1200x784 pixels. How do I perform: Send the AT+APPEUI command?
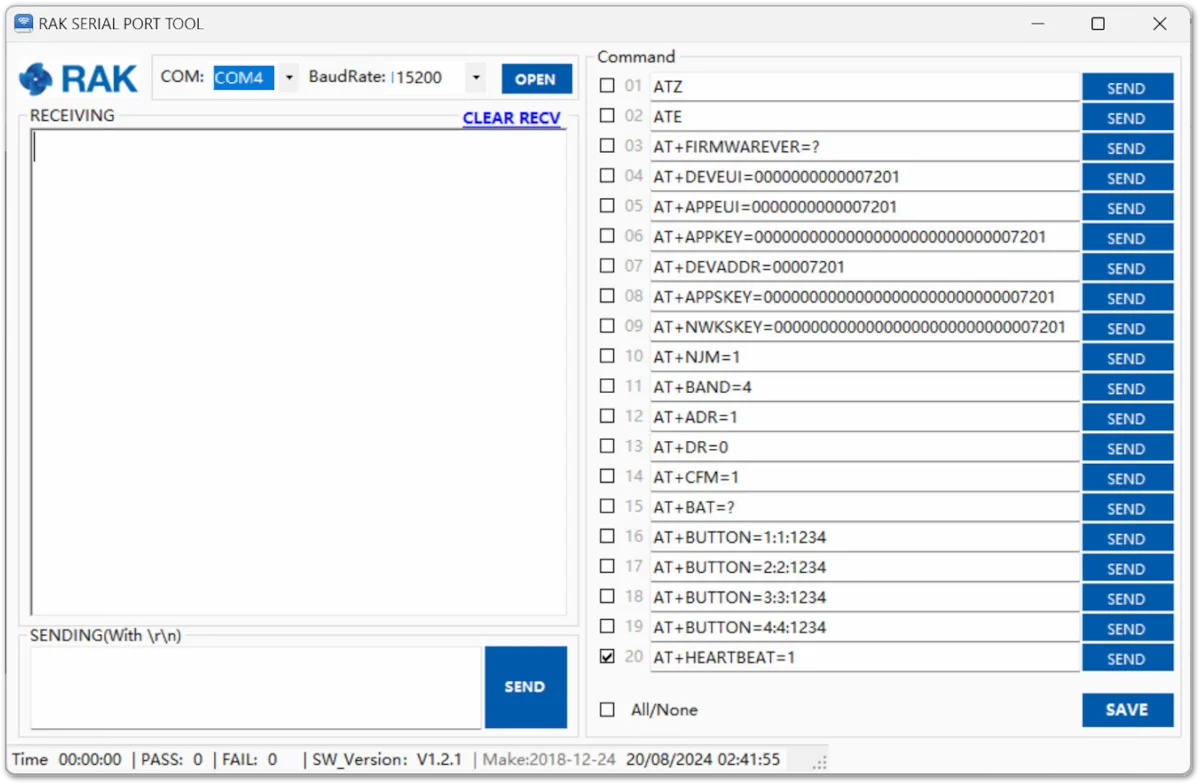(1127, 208)
